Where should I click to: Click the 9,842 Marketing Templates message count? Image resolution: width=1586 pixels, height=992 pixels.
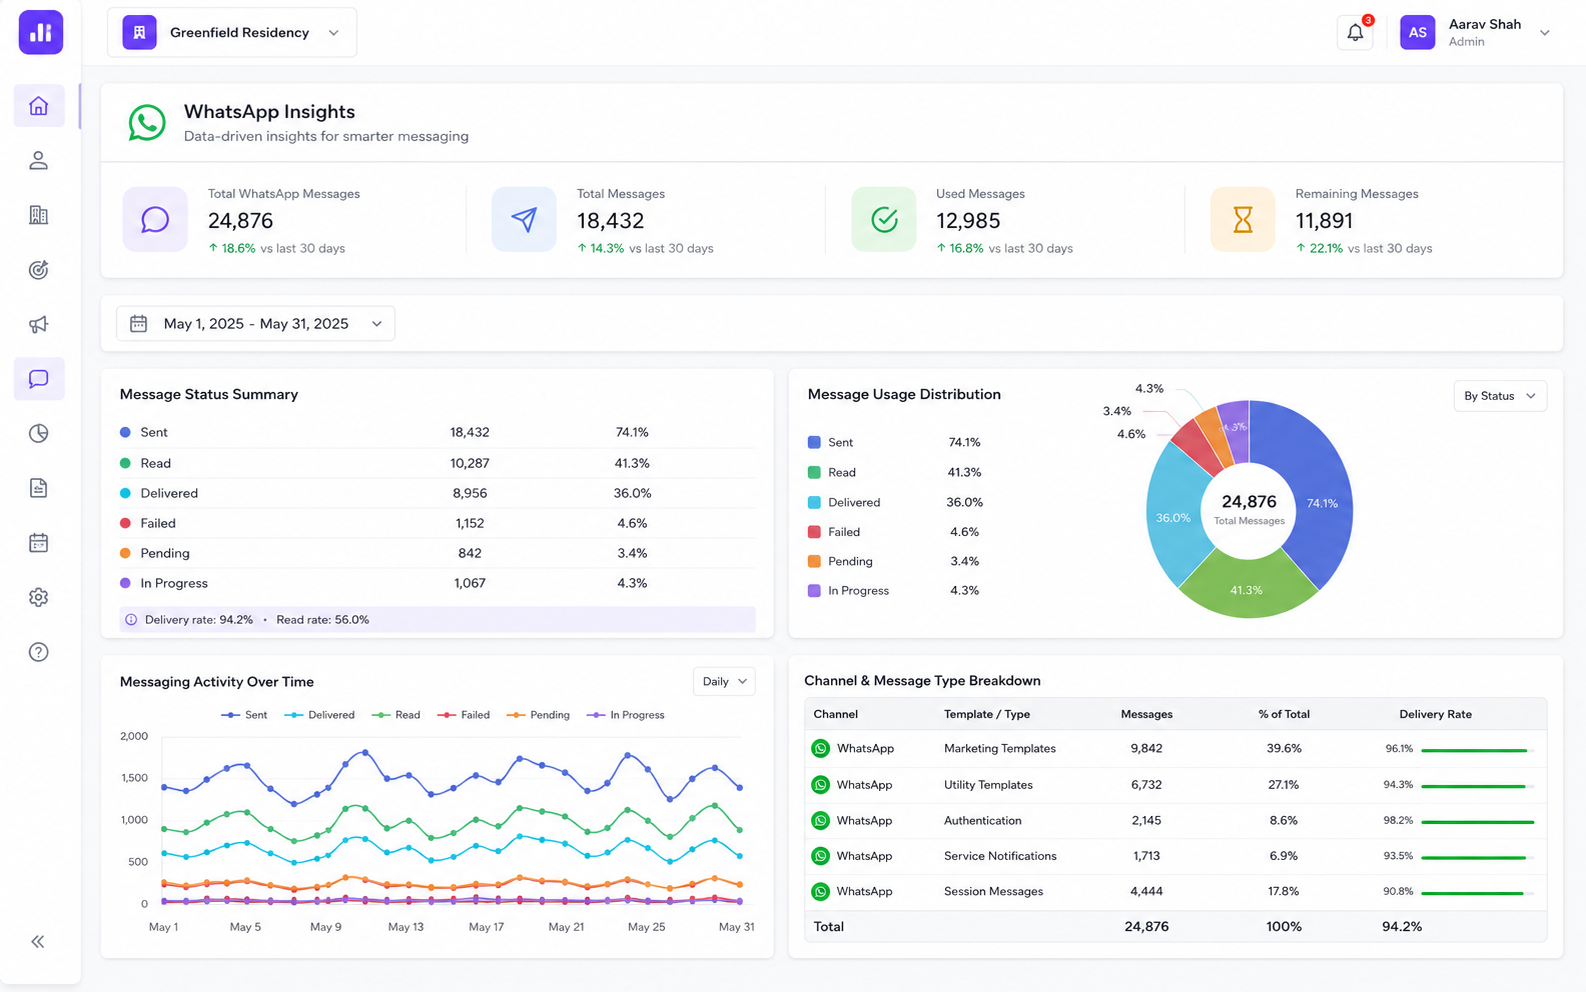[1146, 748]
